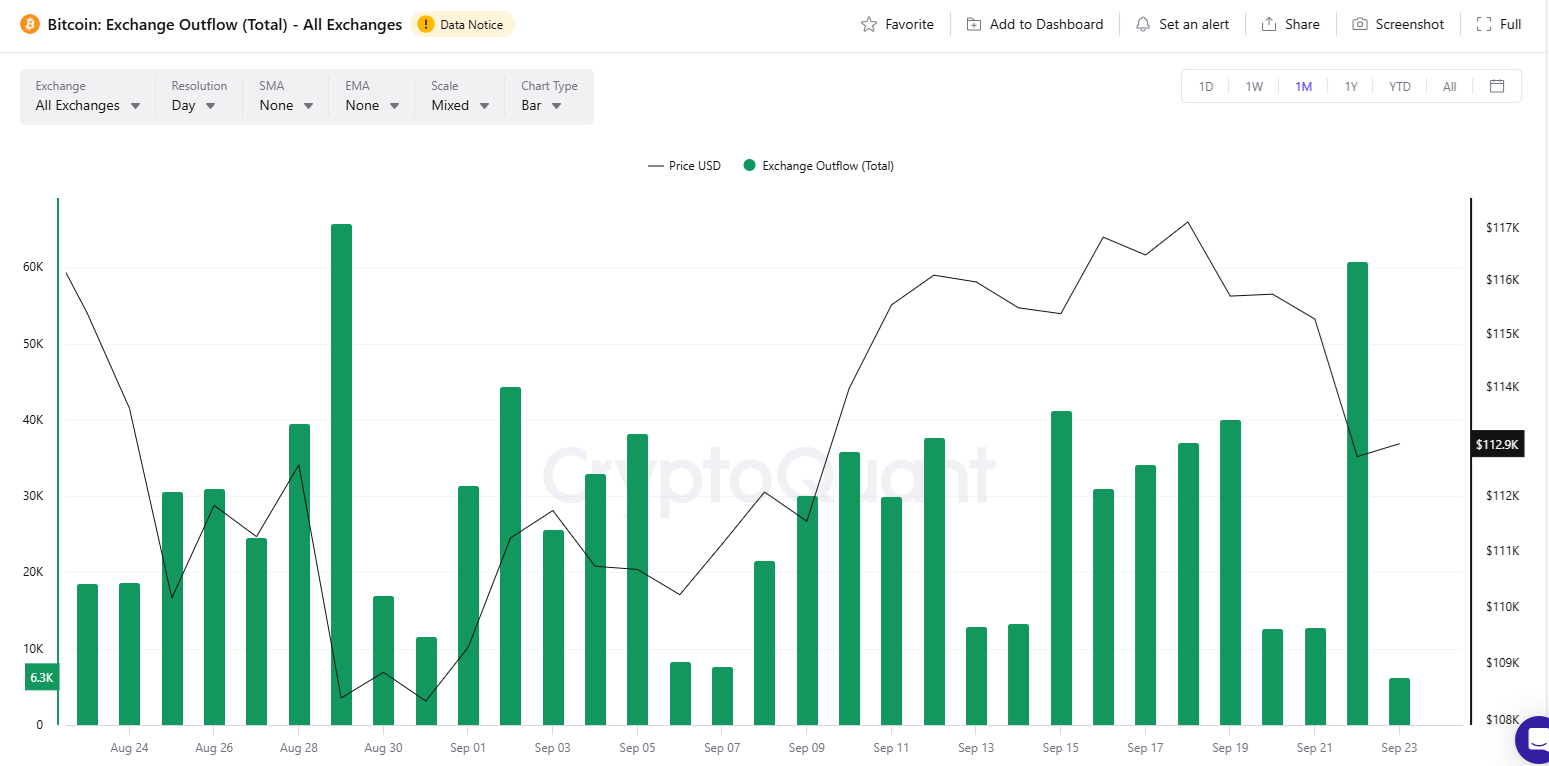The image size is (1549, 766).
Task: Click the Screenshot camera icon
Action: pos(1359,24)
